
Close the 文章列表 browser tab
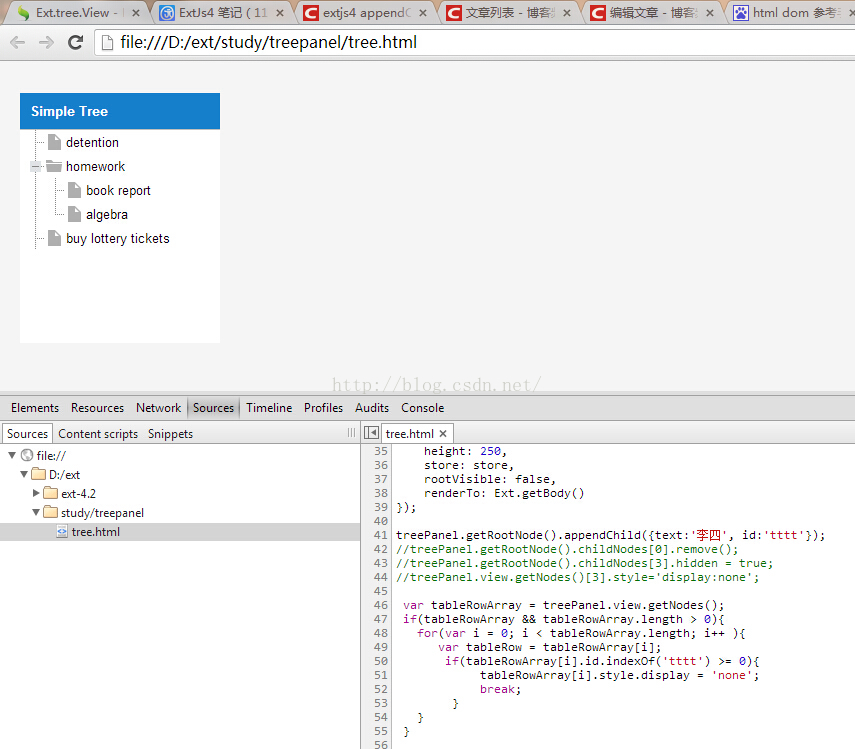coord(567,13)
